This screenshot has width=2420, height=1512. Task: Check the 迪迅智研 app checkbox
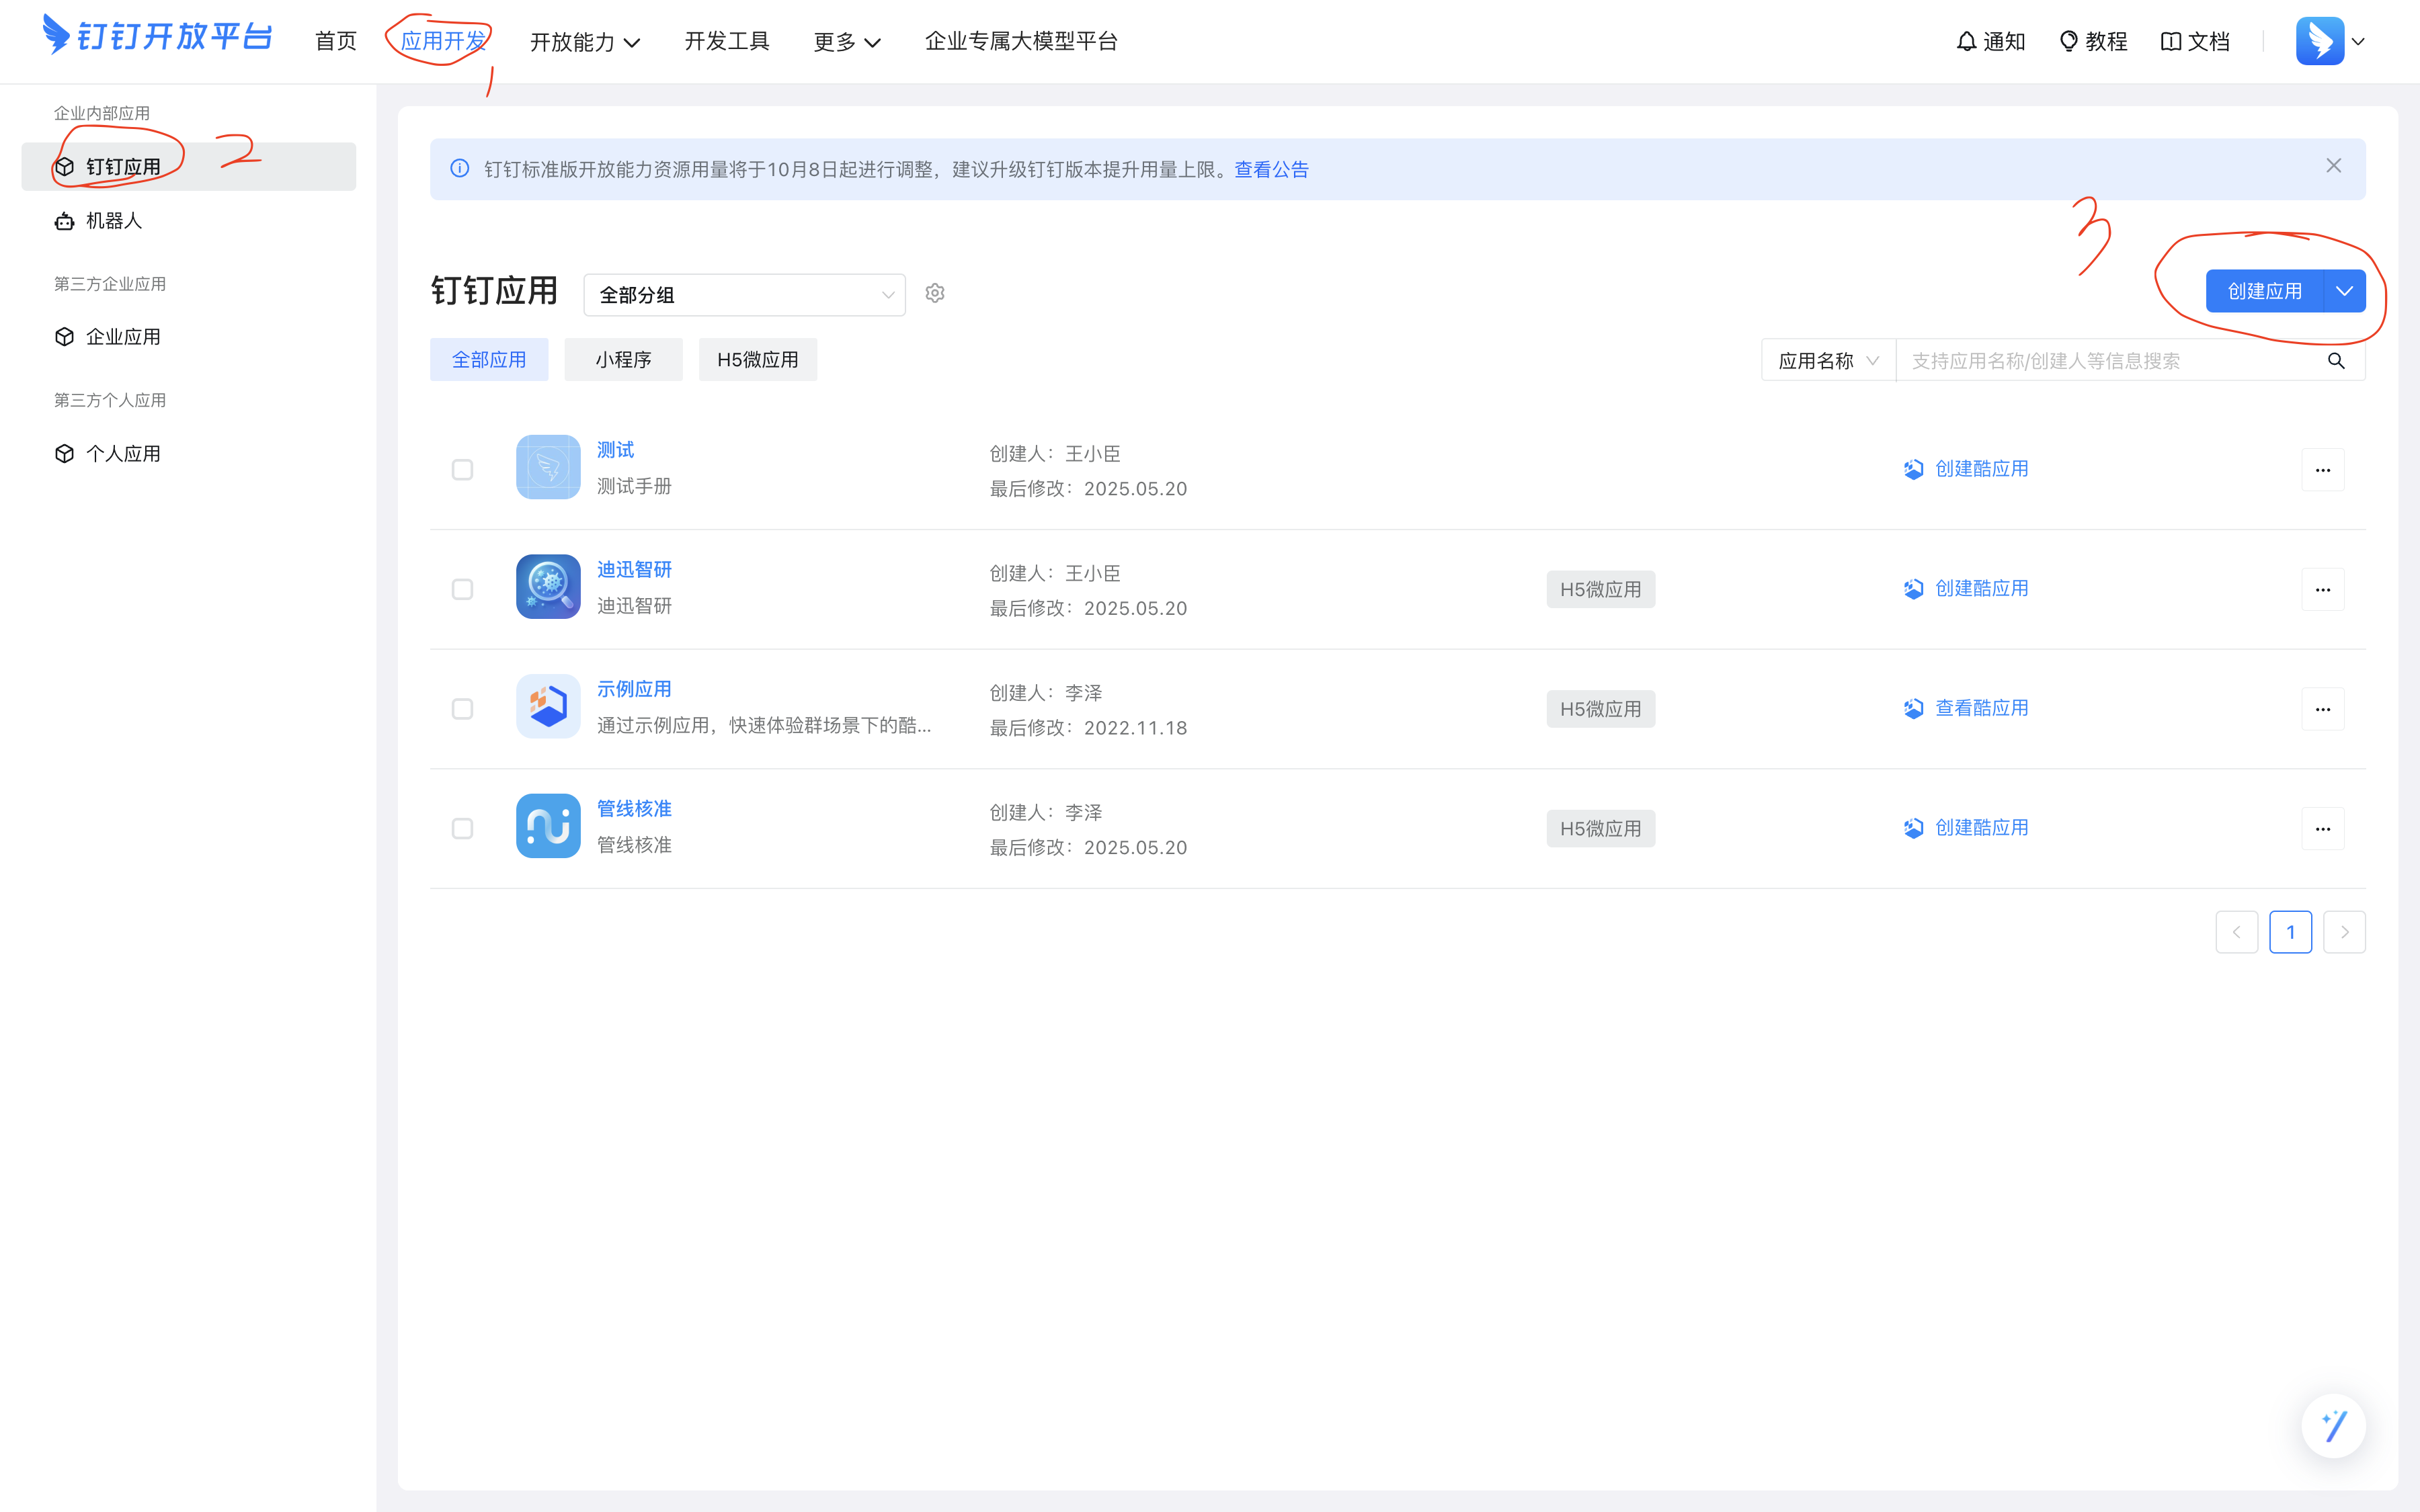tap(462, 590)
